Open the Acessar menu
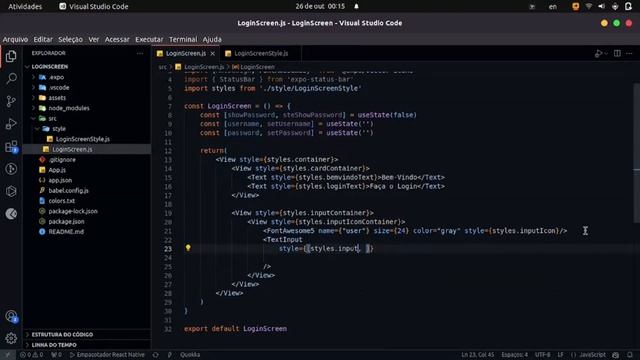This screenshot has height=360, width=640. point(117,40)
